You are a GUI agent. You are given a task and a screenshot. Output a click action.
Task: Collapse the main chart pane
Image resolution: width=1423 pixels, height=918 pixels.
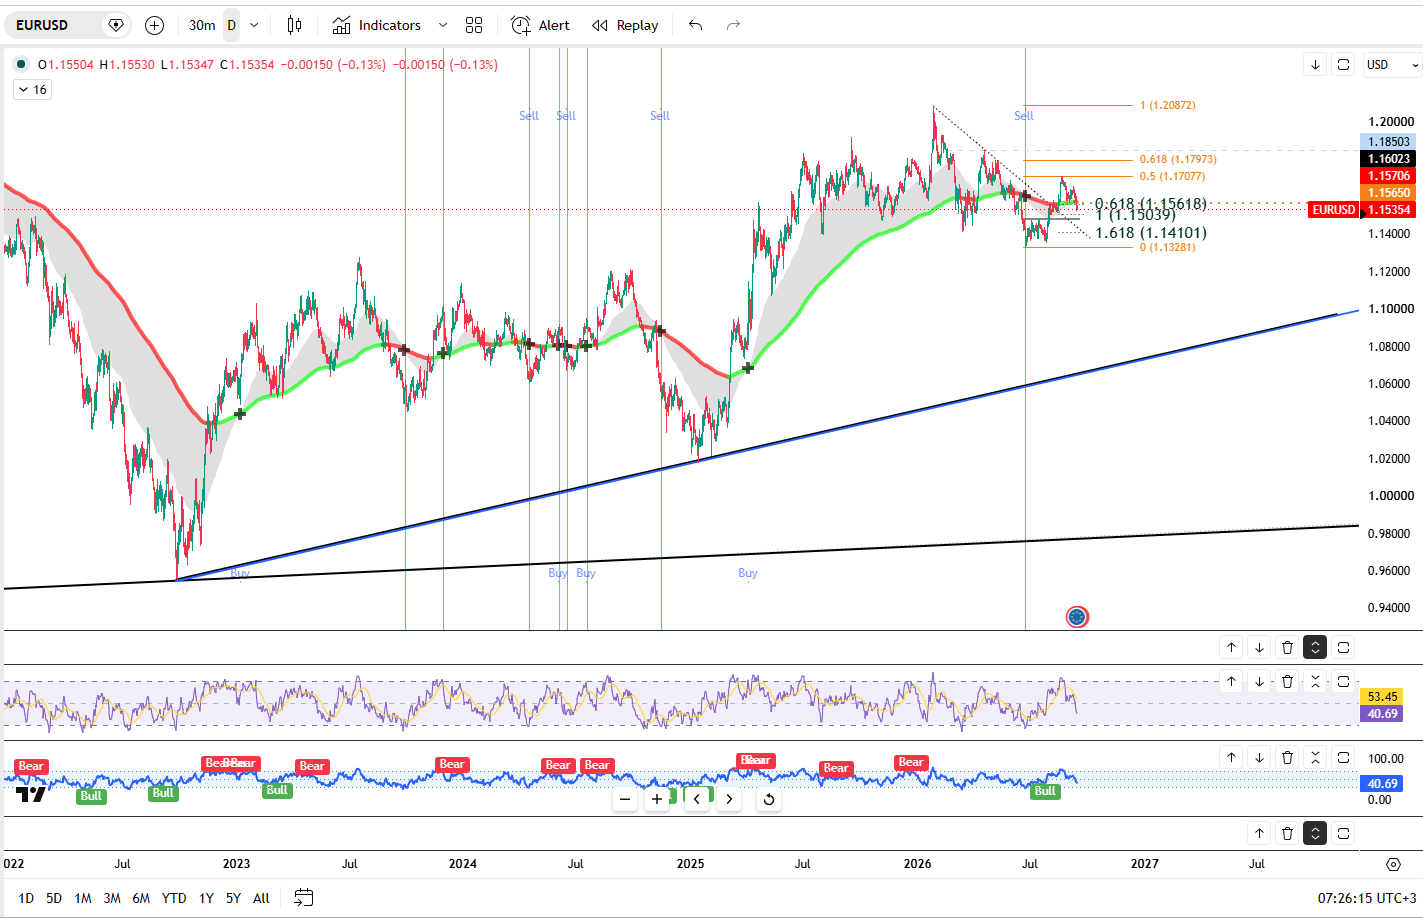(x=1315, y=647)
